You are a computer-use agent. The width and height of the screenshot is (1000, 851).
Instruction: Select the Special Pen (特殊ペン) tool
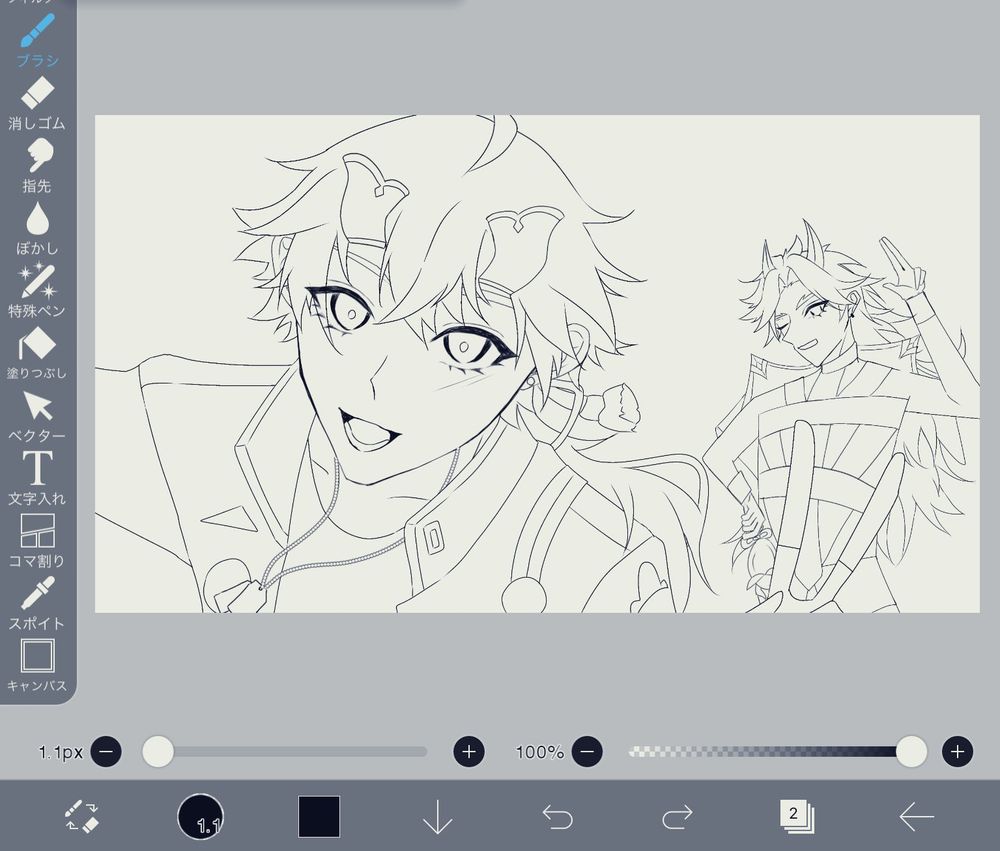(37, 292)
